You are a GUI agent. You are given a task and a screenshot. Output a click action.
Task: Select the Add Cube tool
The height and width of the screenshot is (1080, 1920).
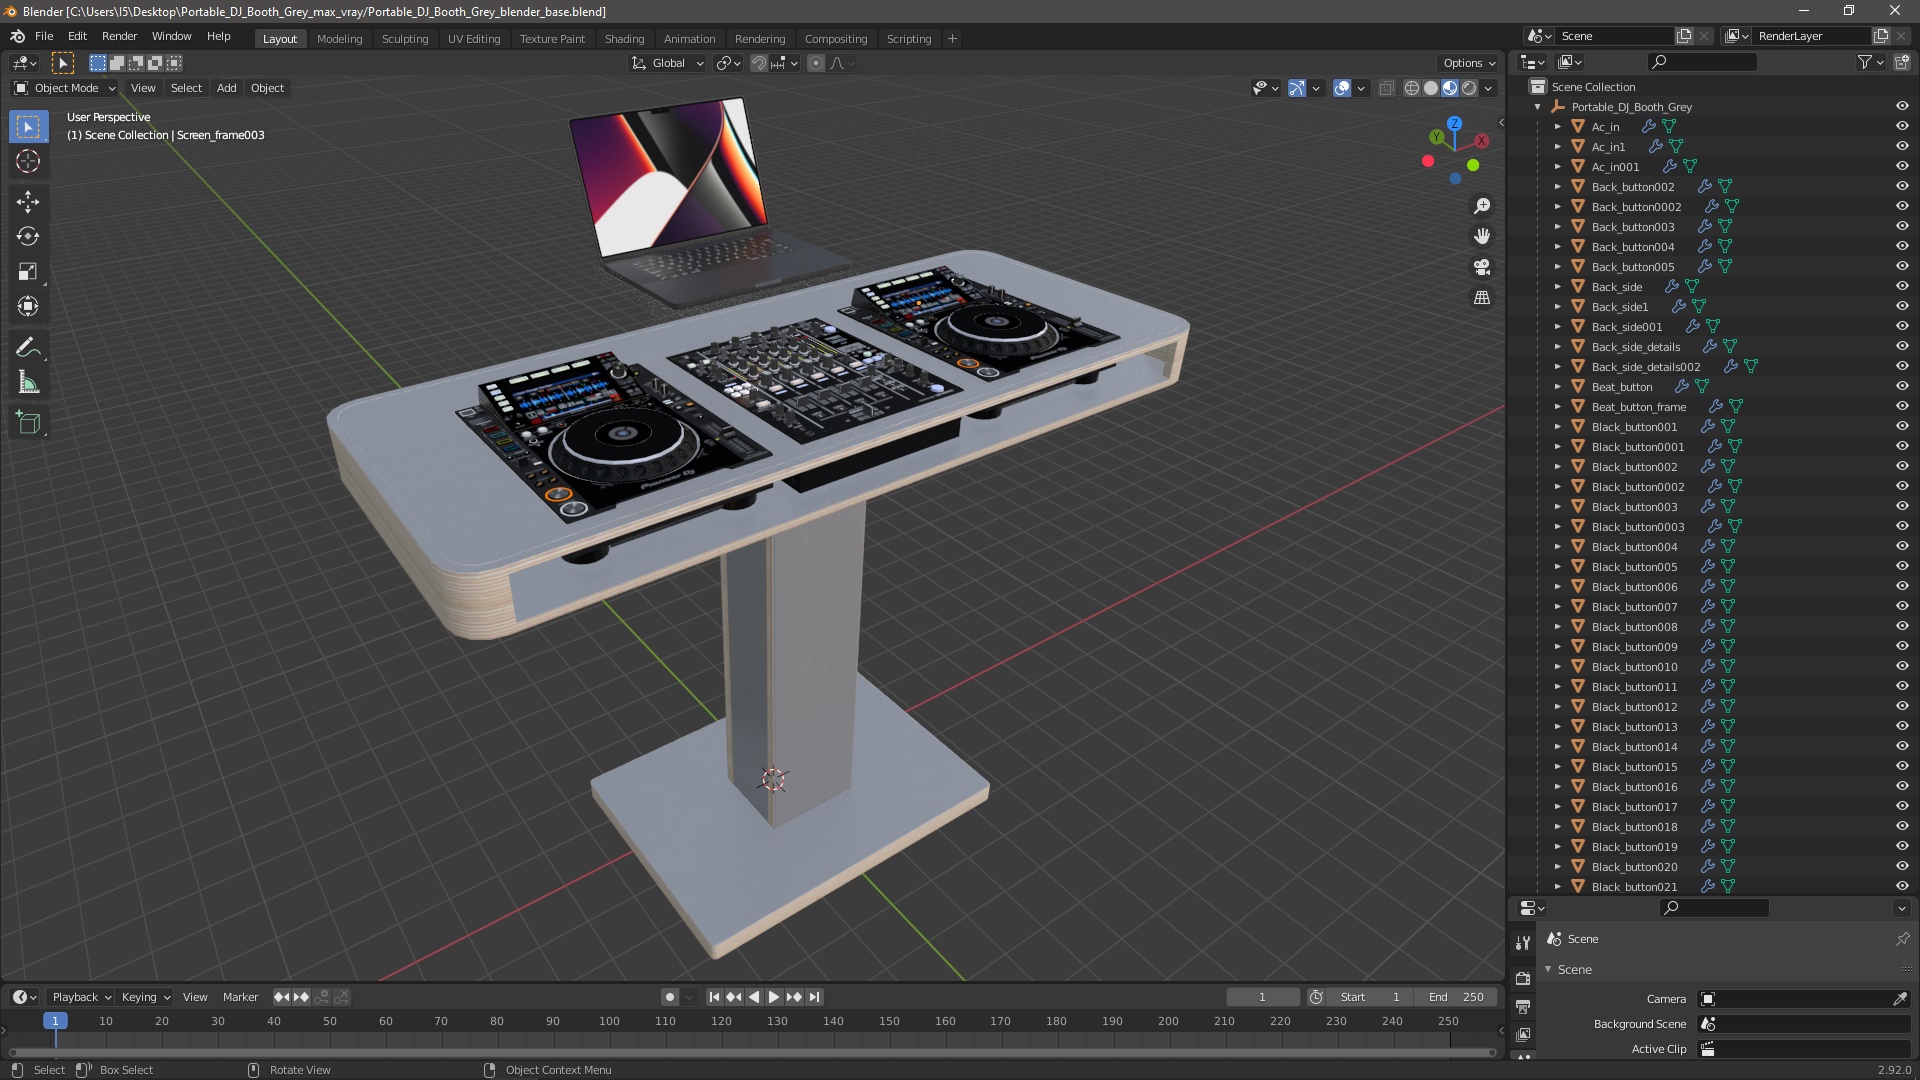click(28, 423)
